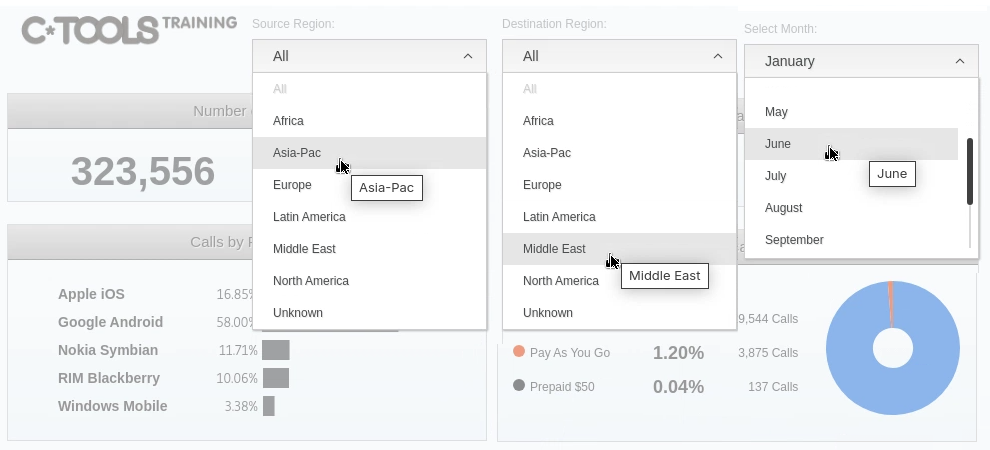Choose September in the month list
The image size is (990, 450).
[794, 240]
